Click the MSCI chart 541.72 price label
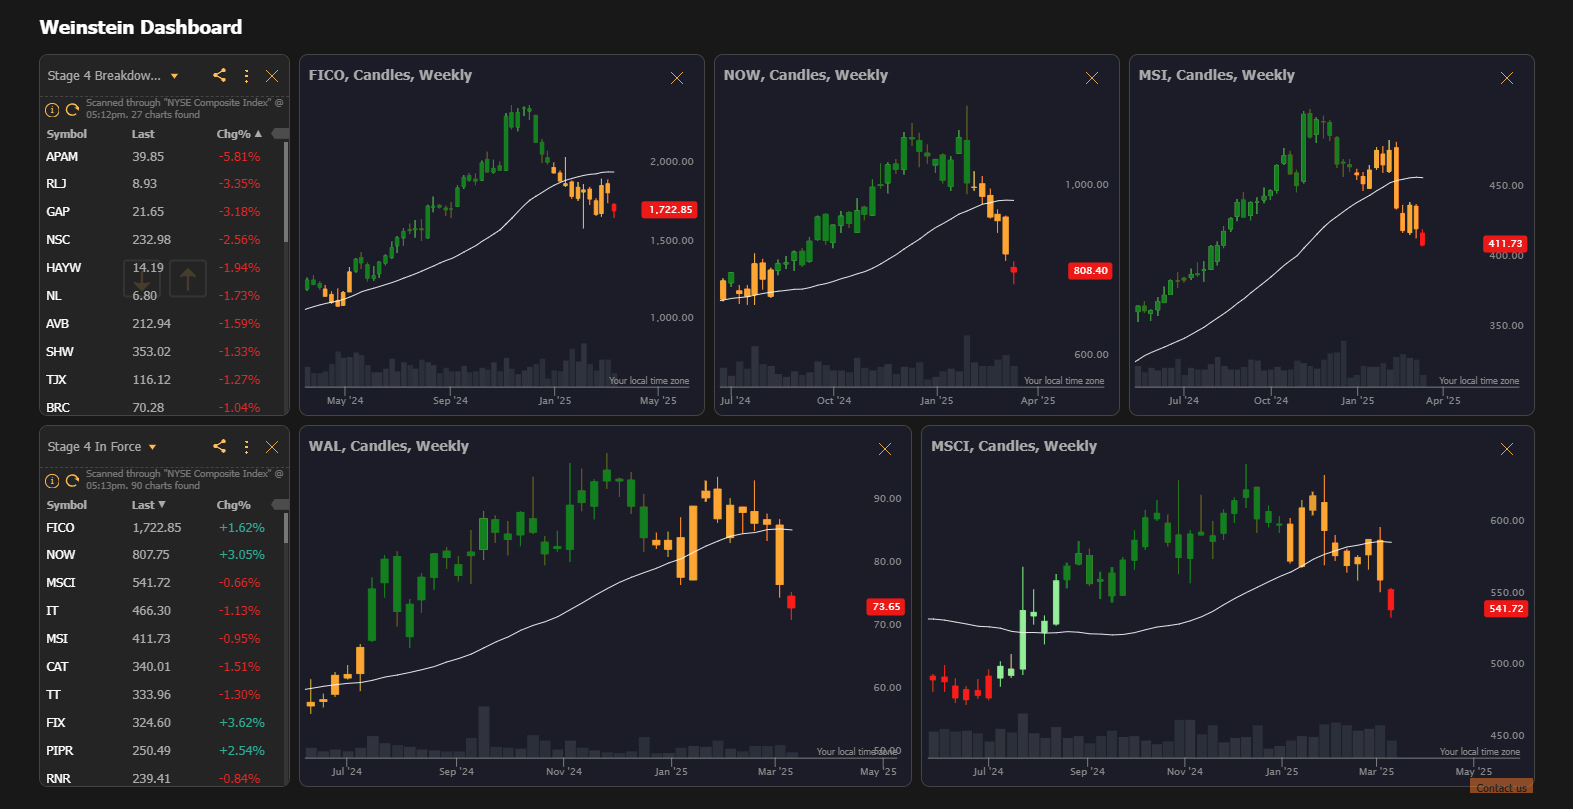 tap(1506, 609)
